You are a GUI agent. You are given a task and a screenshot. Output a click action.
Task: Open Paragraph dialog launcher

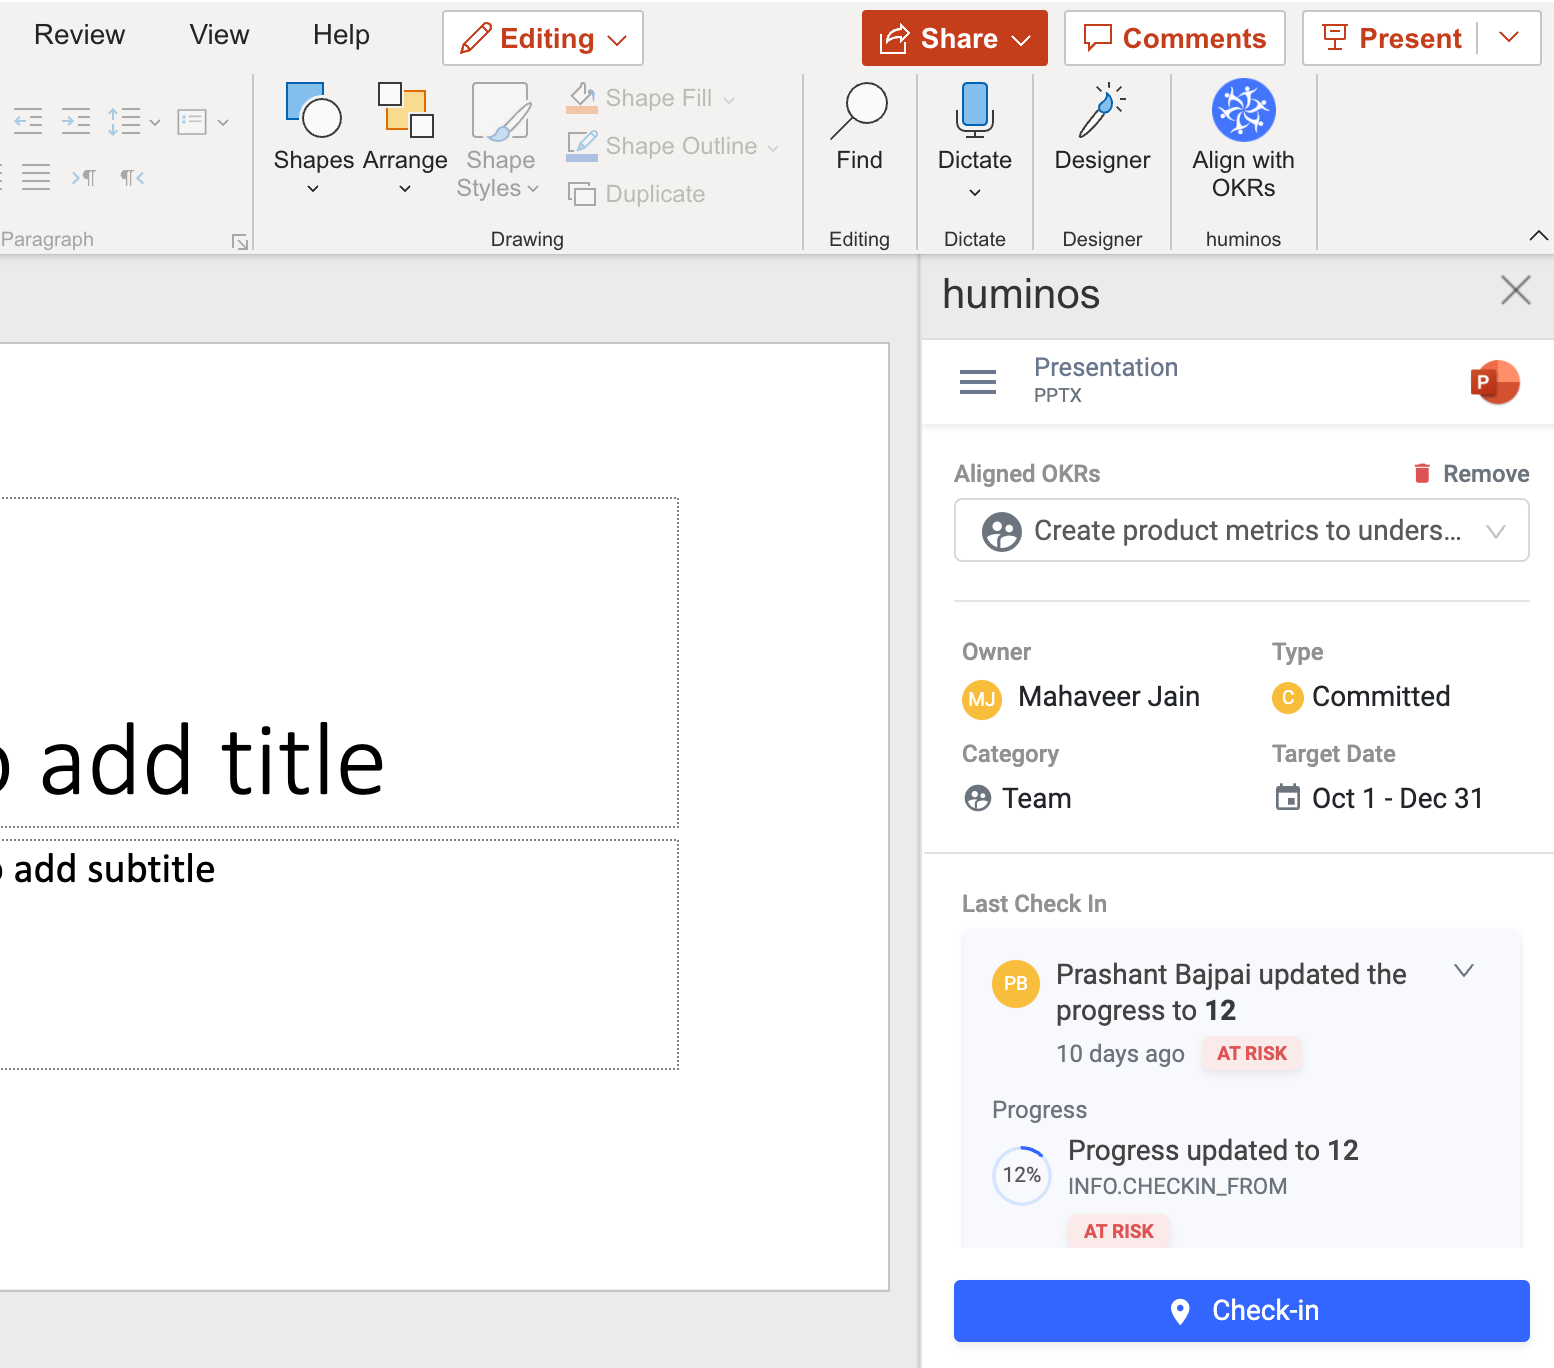pos(240,241)
